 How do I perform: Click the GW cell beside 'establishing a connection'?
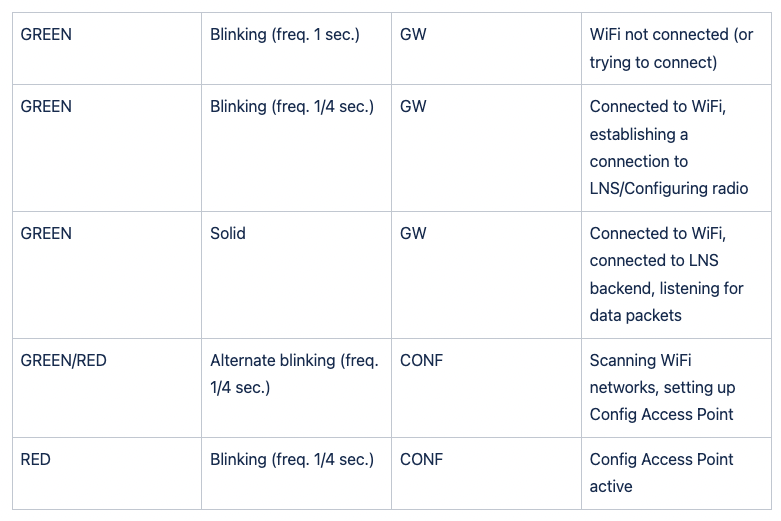[x=486, y=148]
